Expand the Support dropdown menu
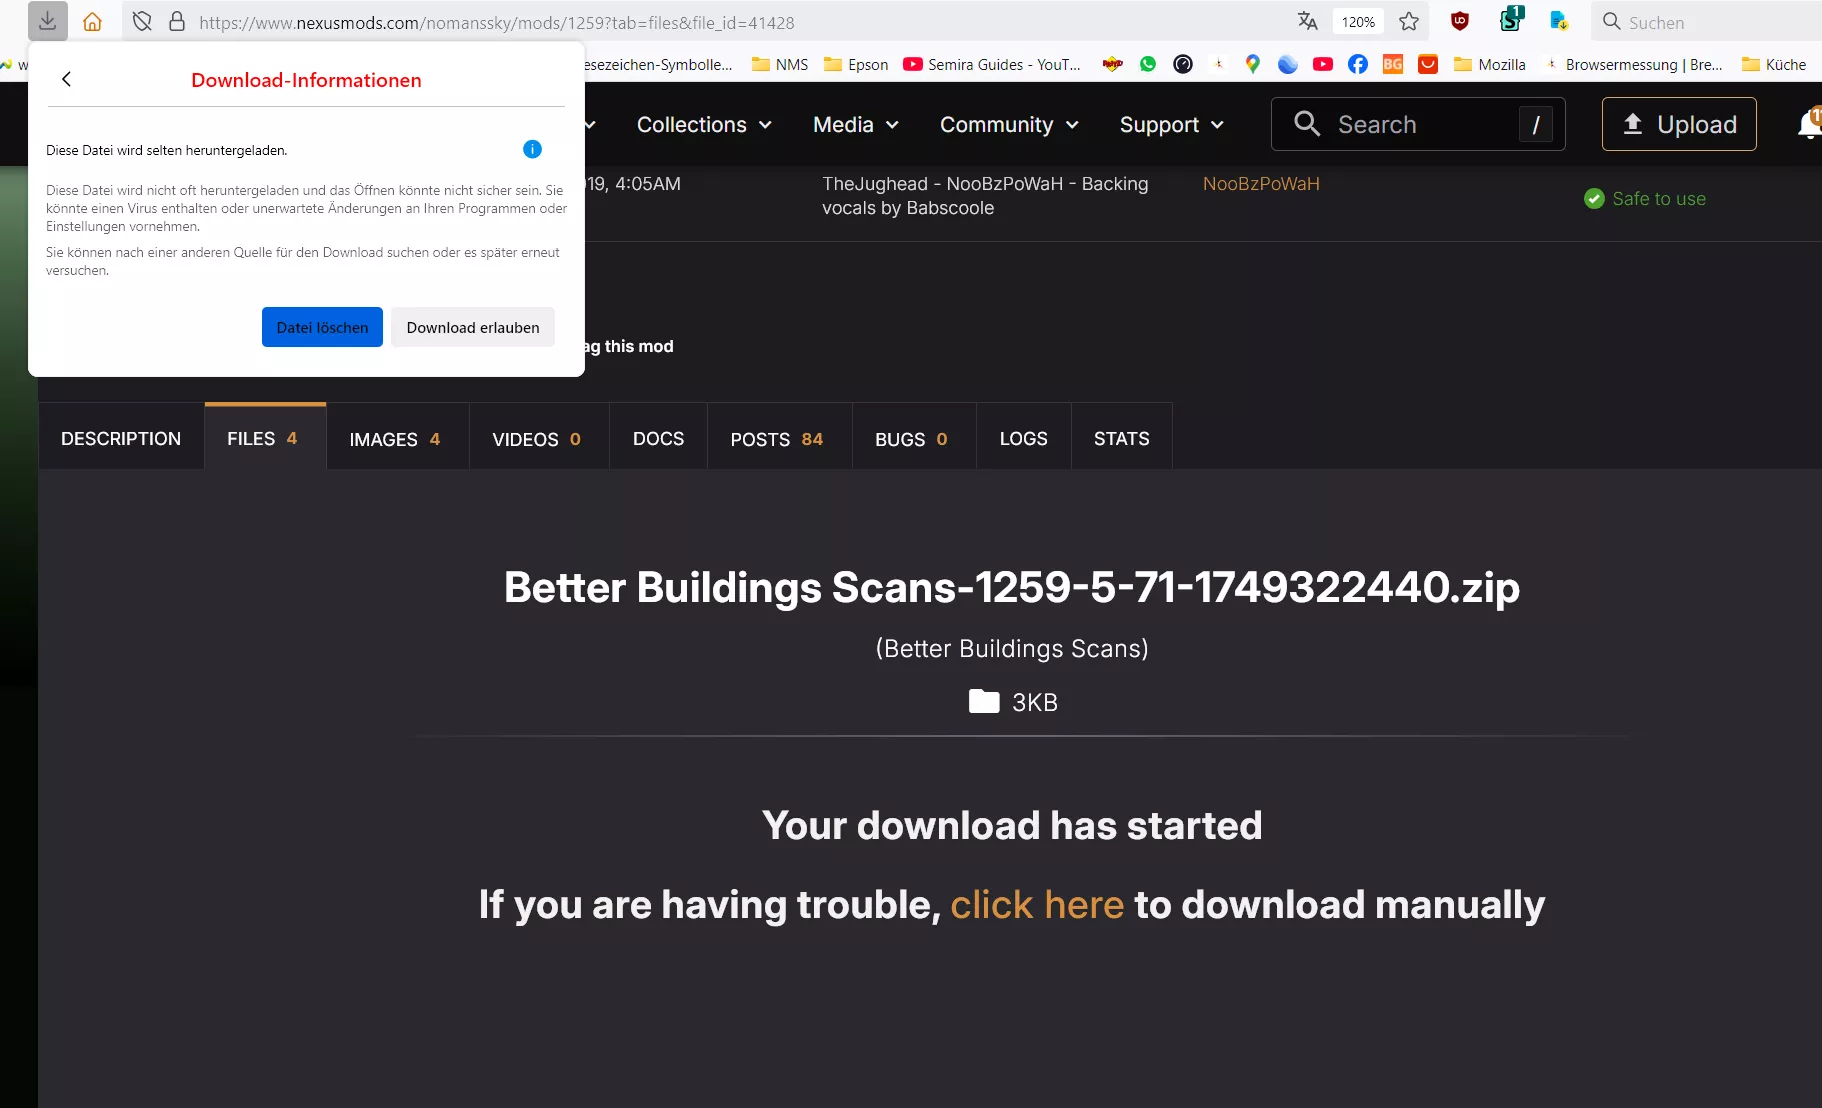1822x1108 pixels. point(1172,124)
